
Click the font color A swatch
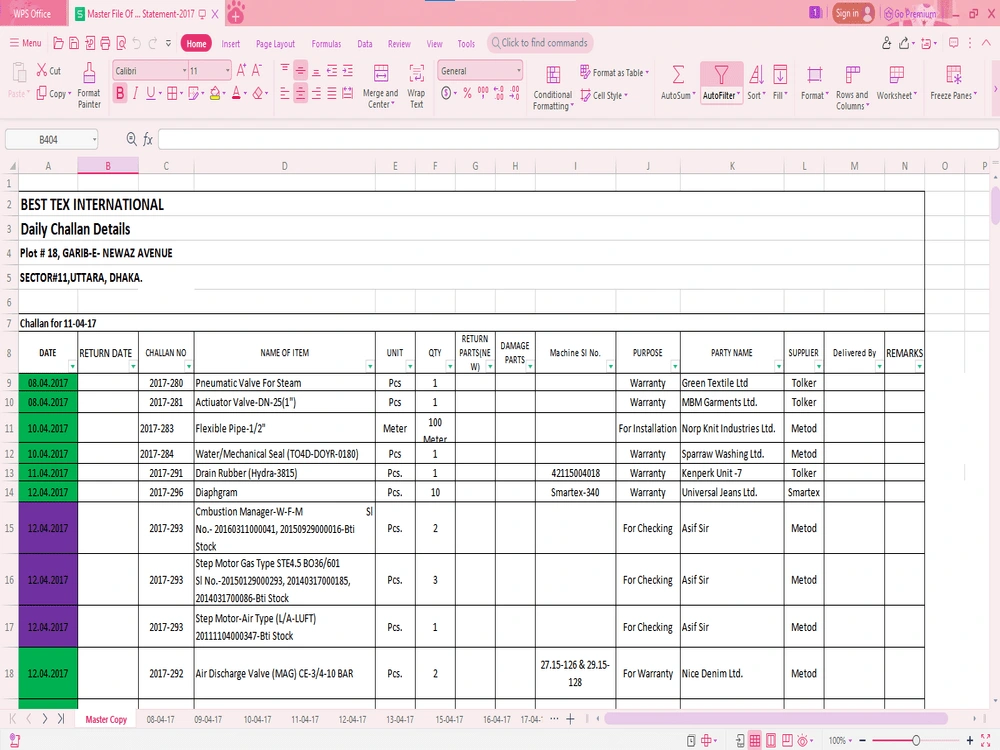coord(237,94)
